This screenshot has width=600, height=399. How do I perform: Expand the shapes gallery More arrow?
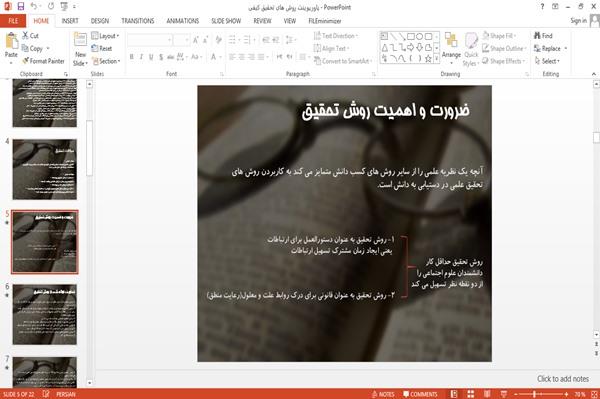coord(436,59)
